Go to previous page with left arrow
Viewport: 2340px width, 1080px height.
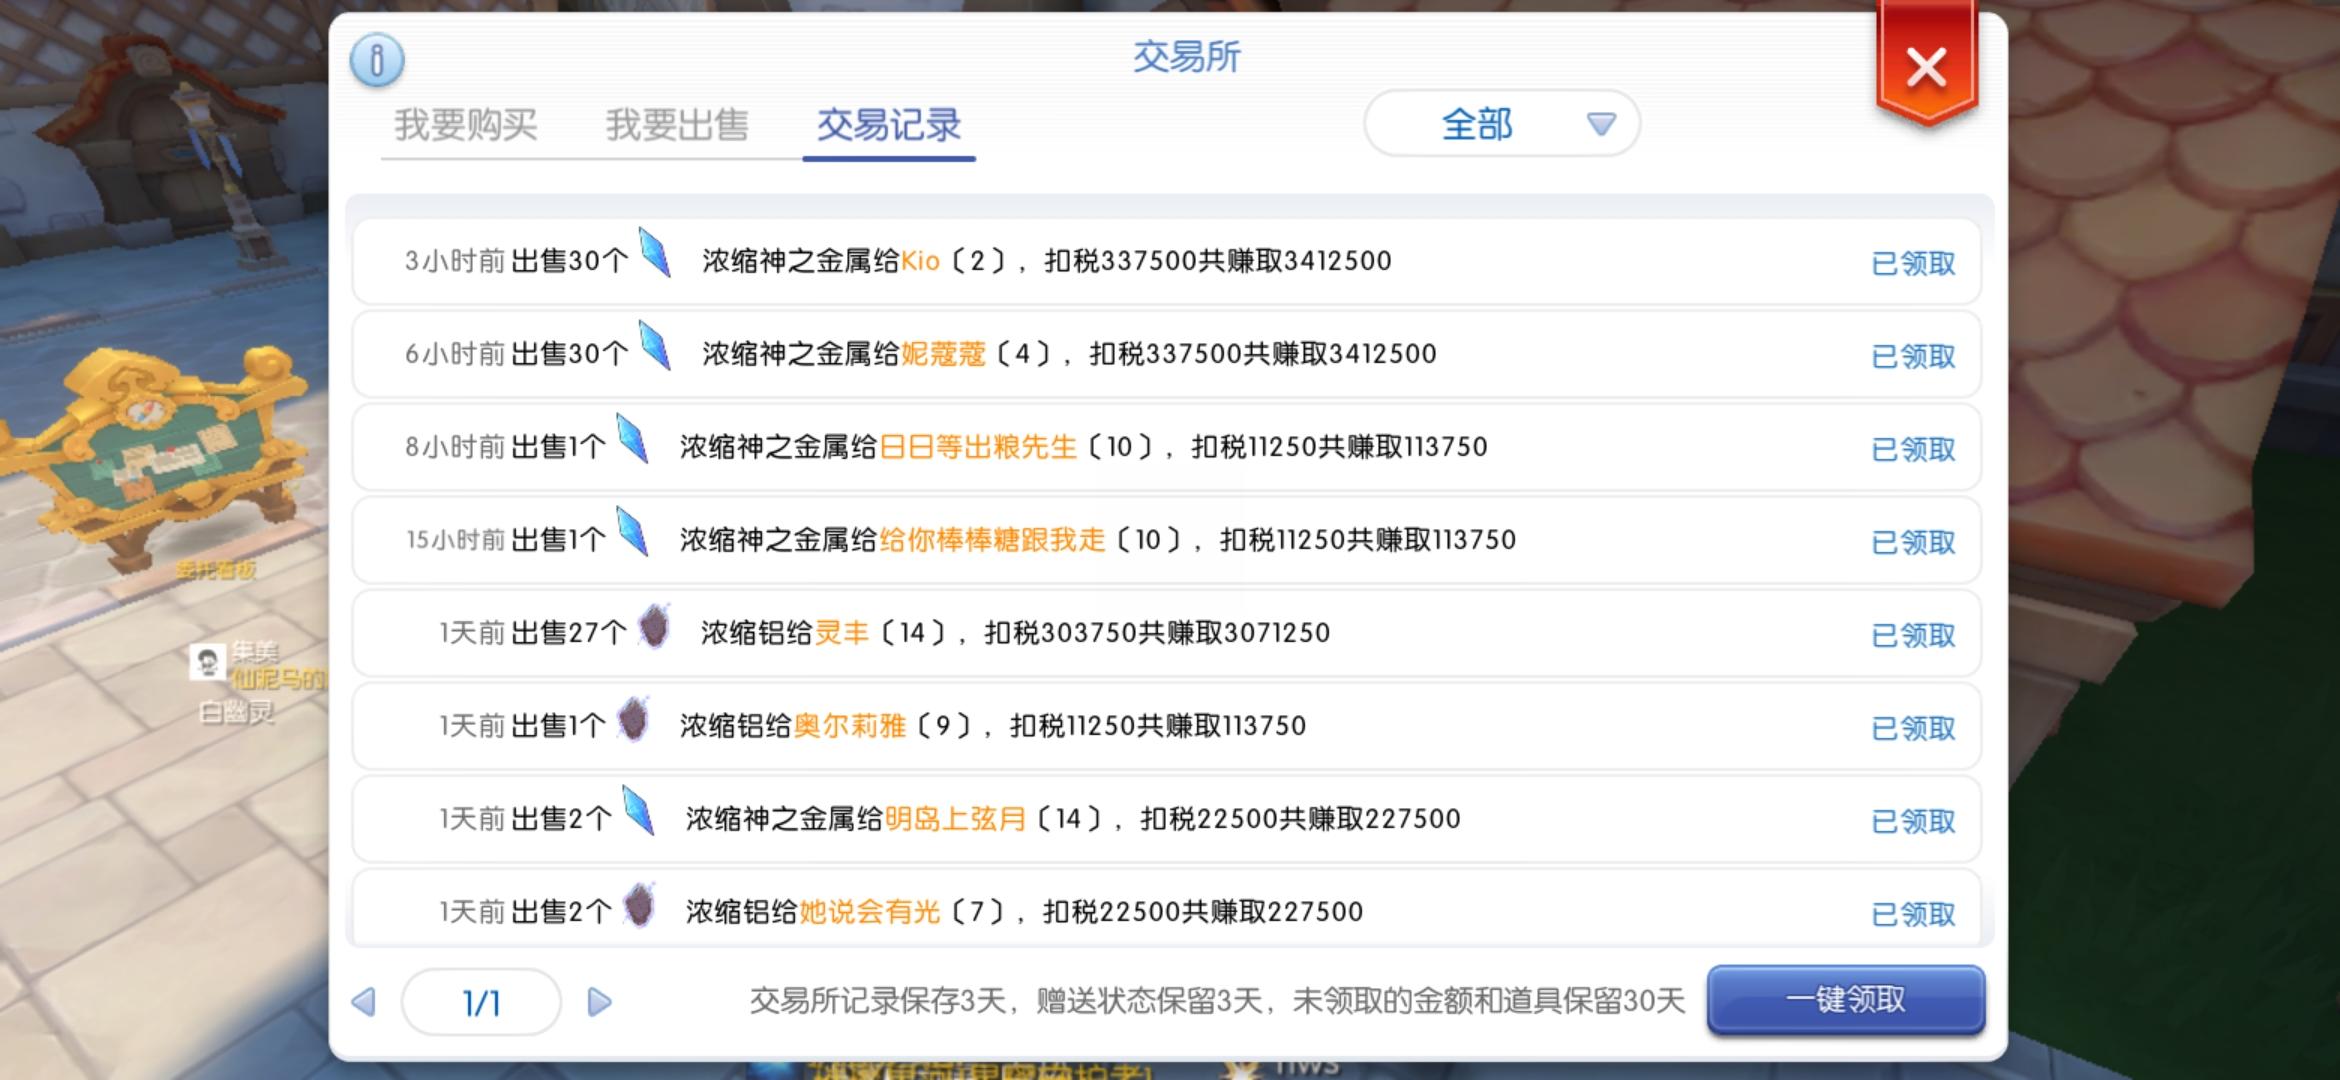365,1002
